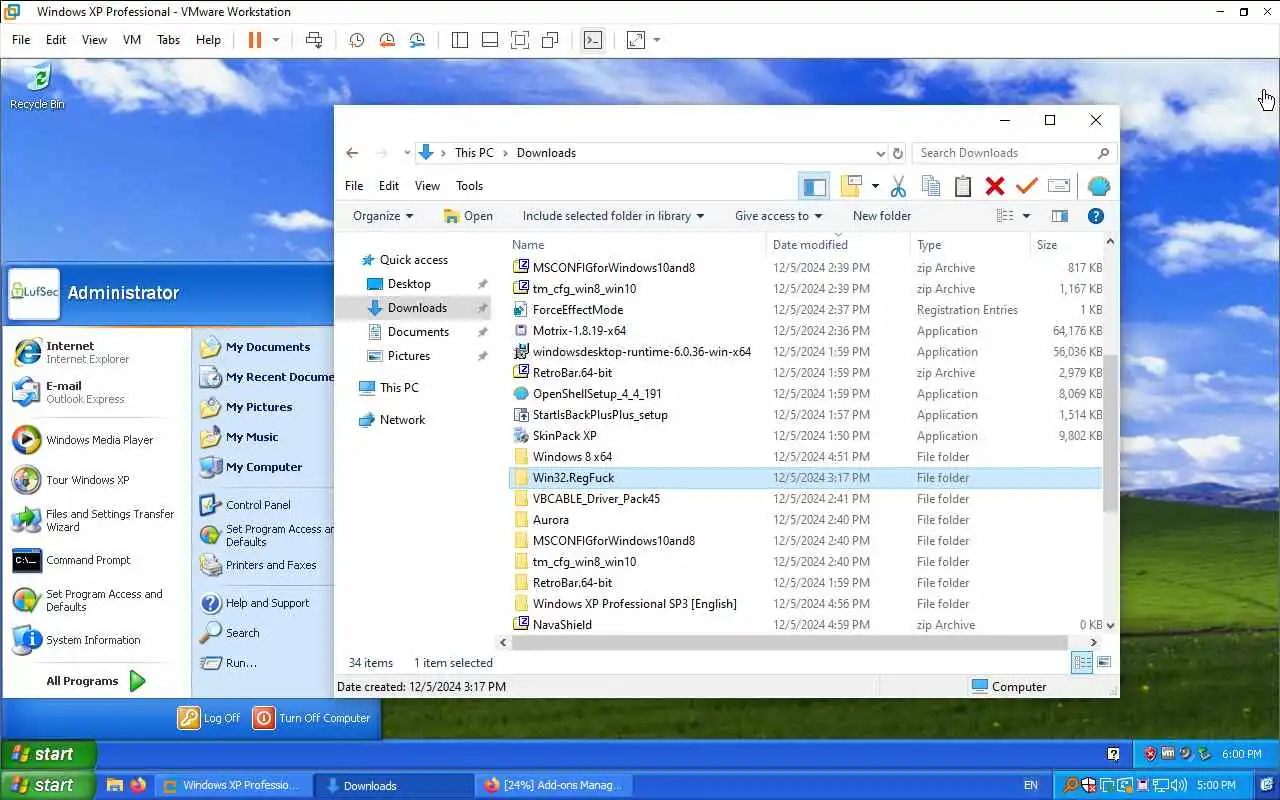
Task: Open the Give access to dropdown
Action: [x=778, y=216]
